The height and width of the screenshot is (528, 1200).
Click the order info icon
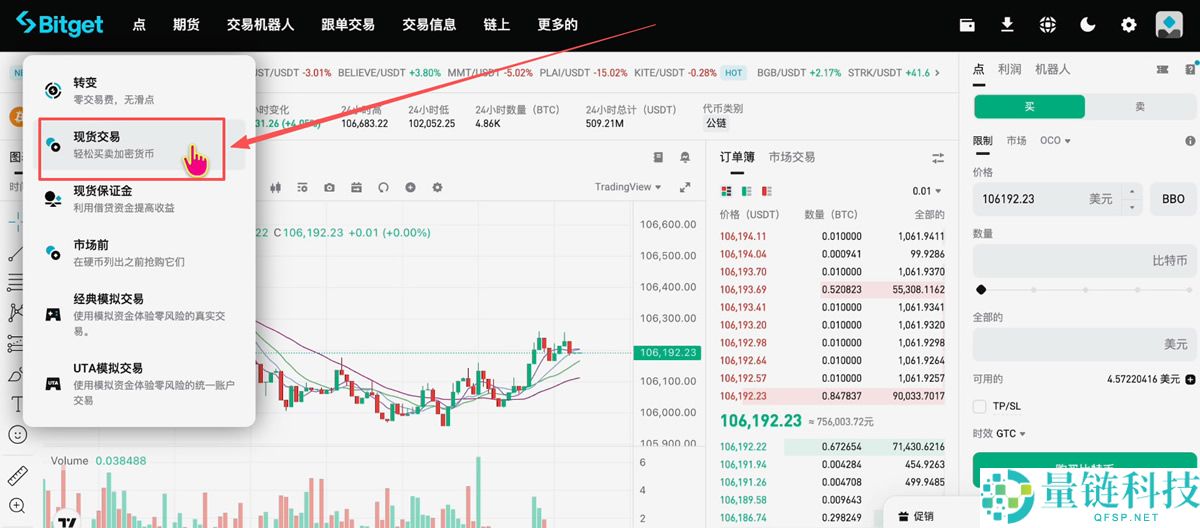click(1190, 141)
